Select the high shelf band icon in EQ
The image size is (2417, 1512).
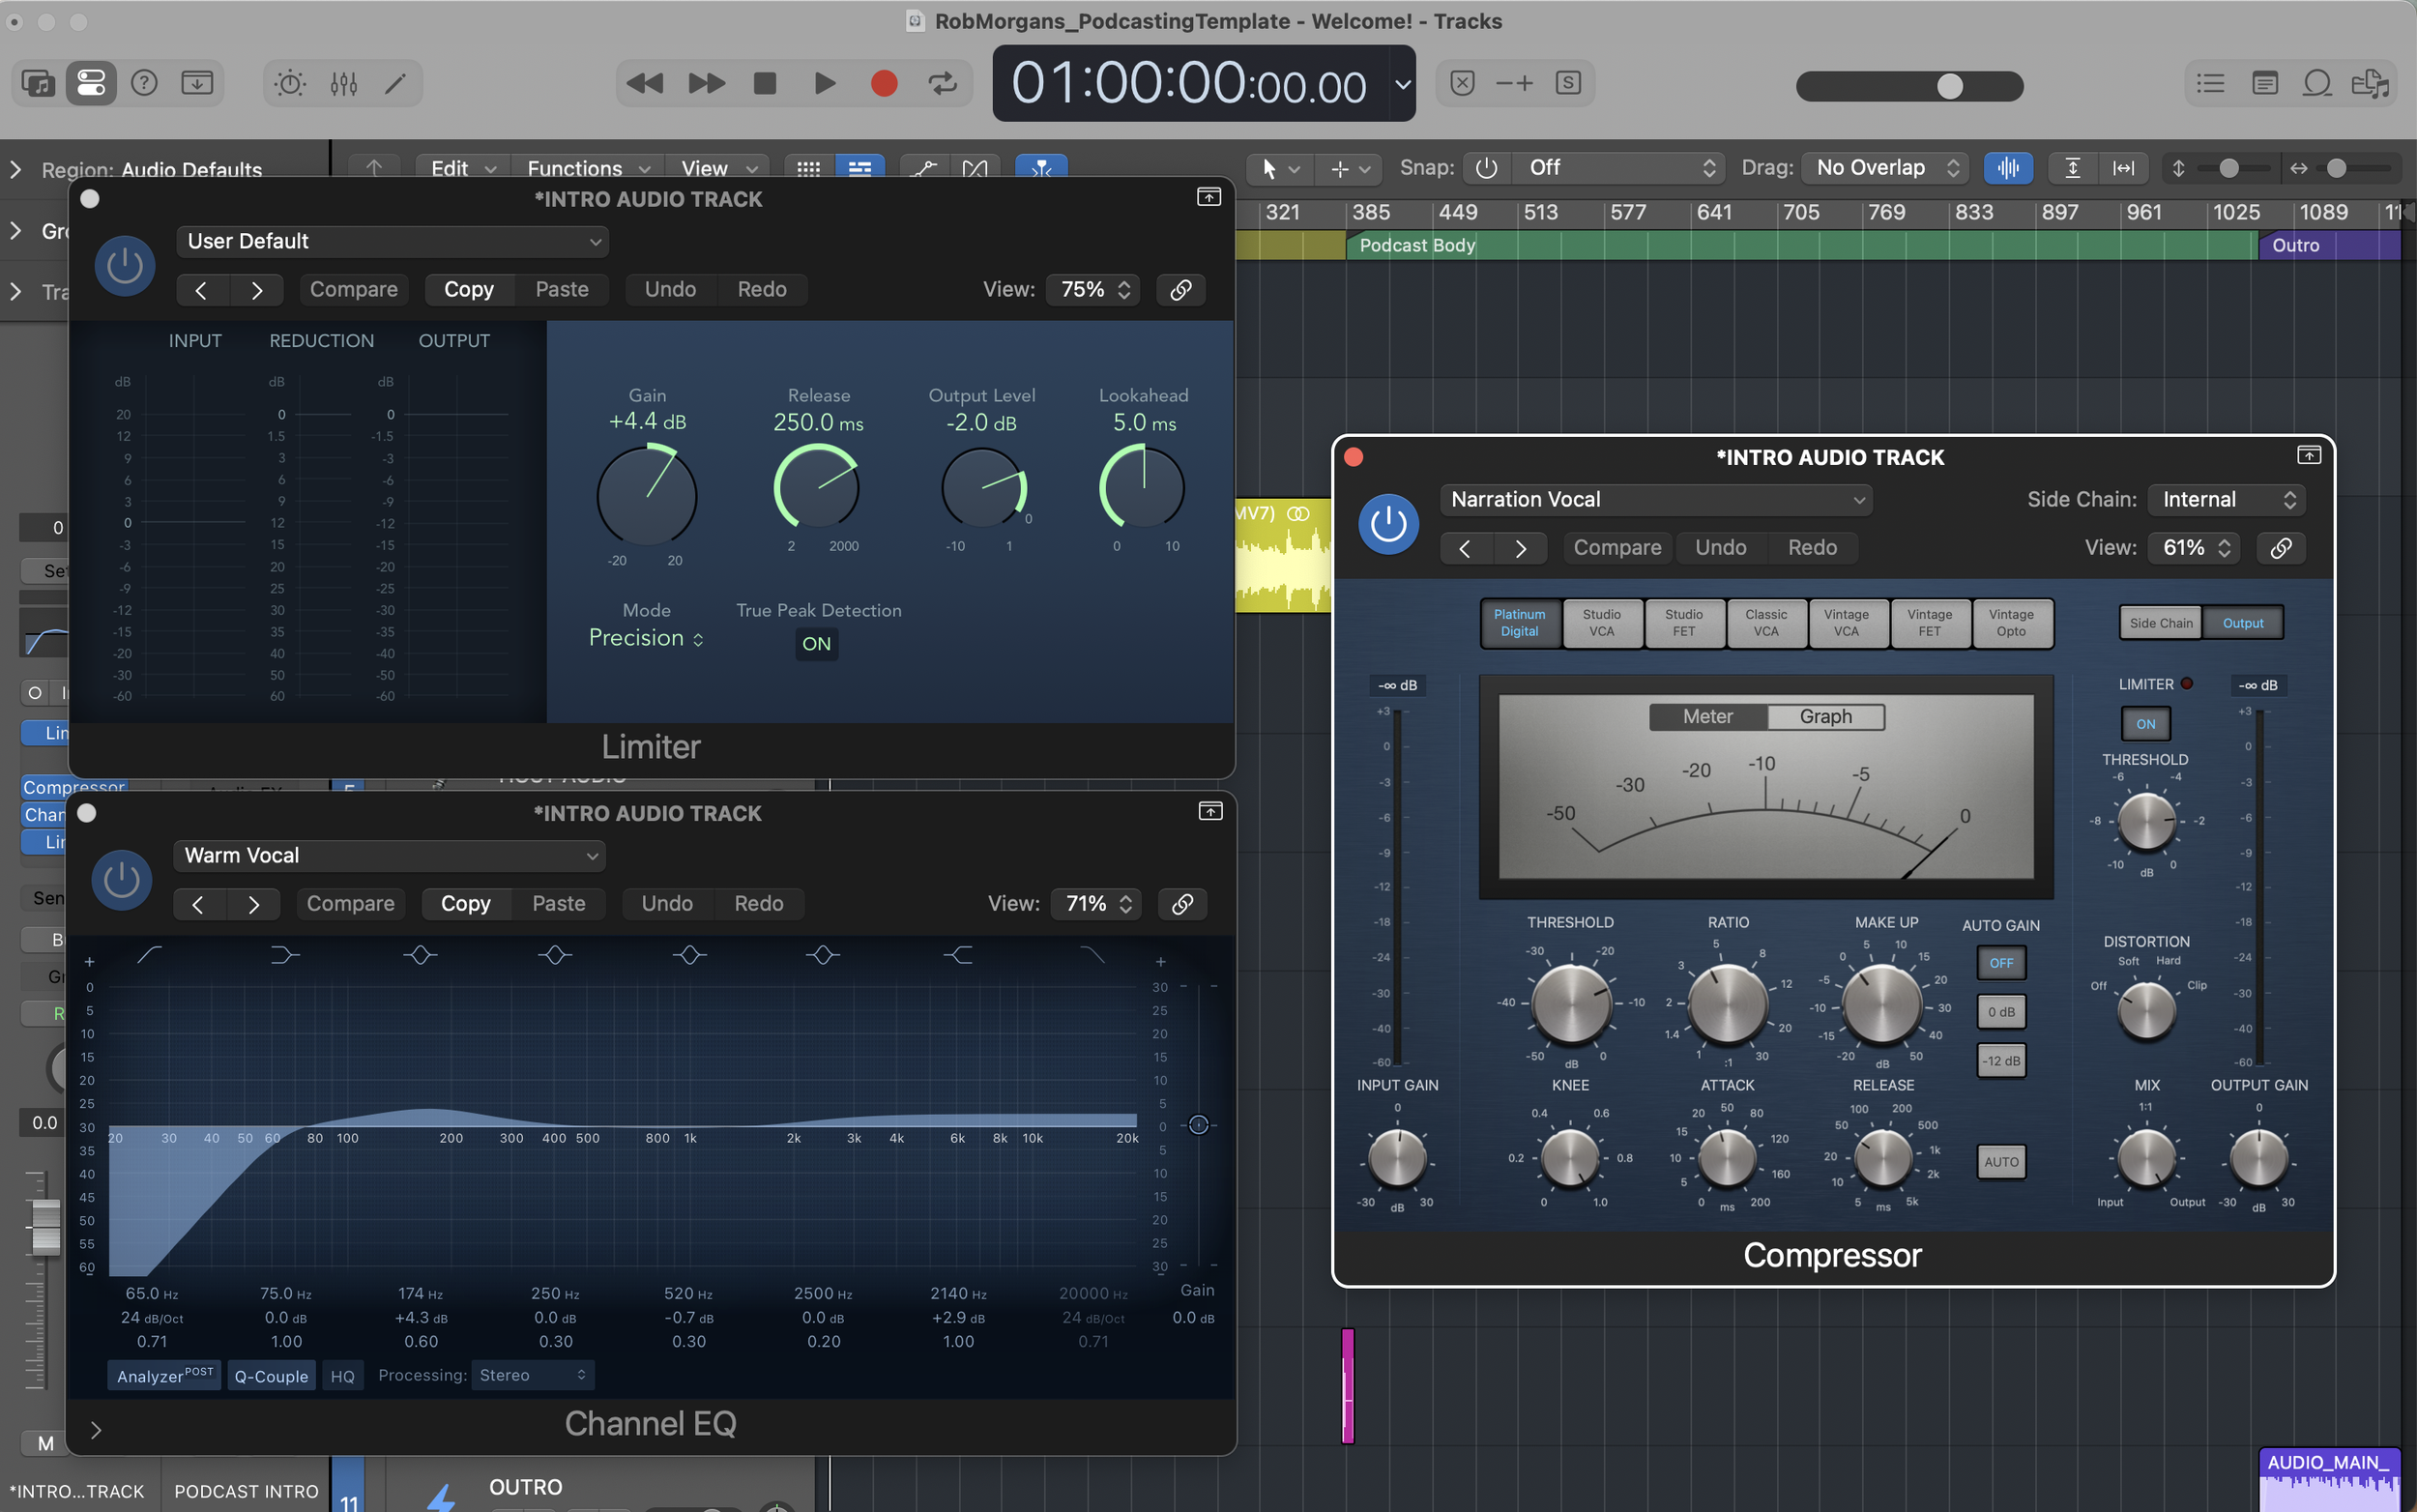[x=958, y=955]
